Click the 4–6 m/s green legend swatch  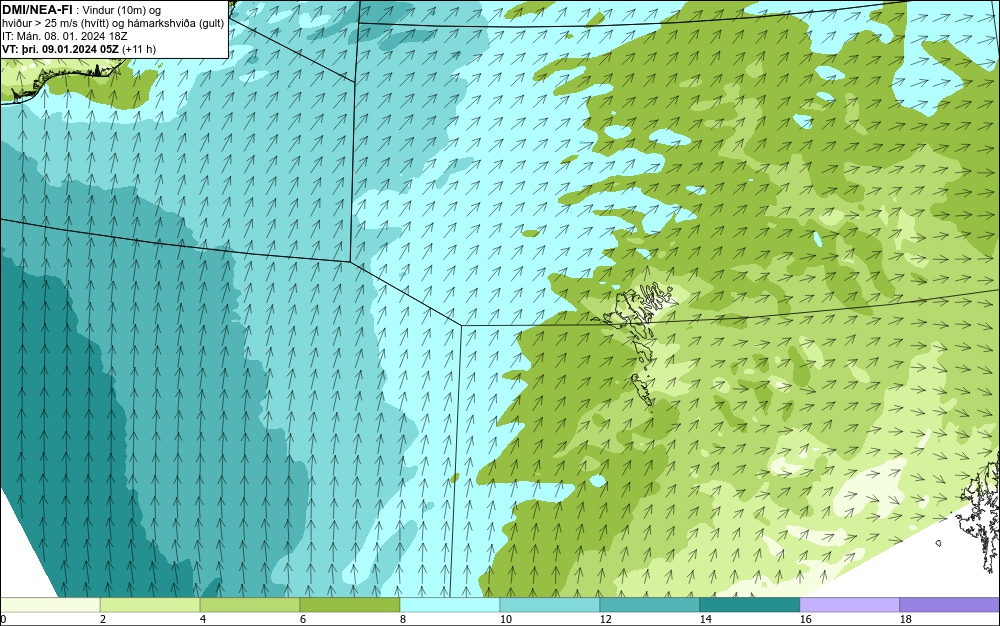coord(250,604)
